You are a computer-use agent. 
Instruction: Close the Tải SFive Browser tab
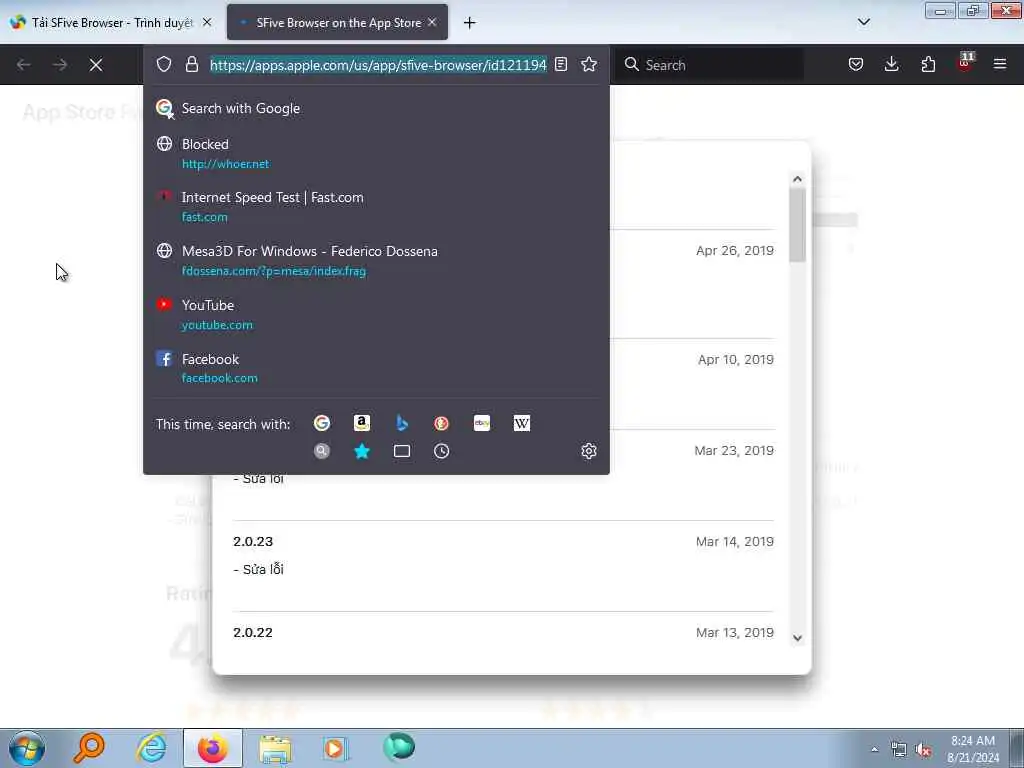(207, 22)
